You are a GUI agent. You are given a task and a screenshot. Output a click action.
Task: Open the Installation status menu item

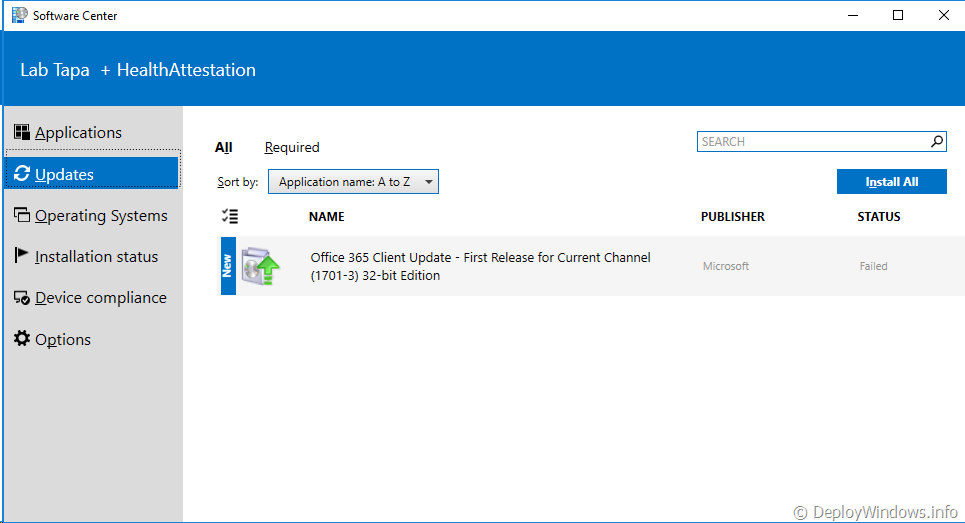(96, 257)
